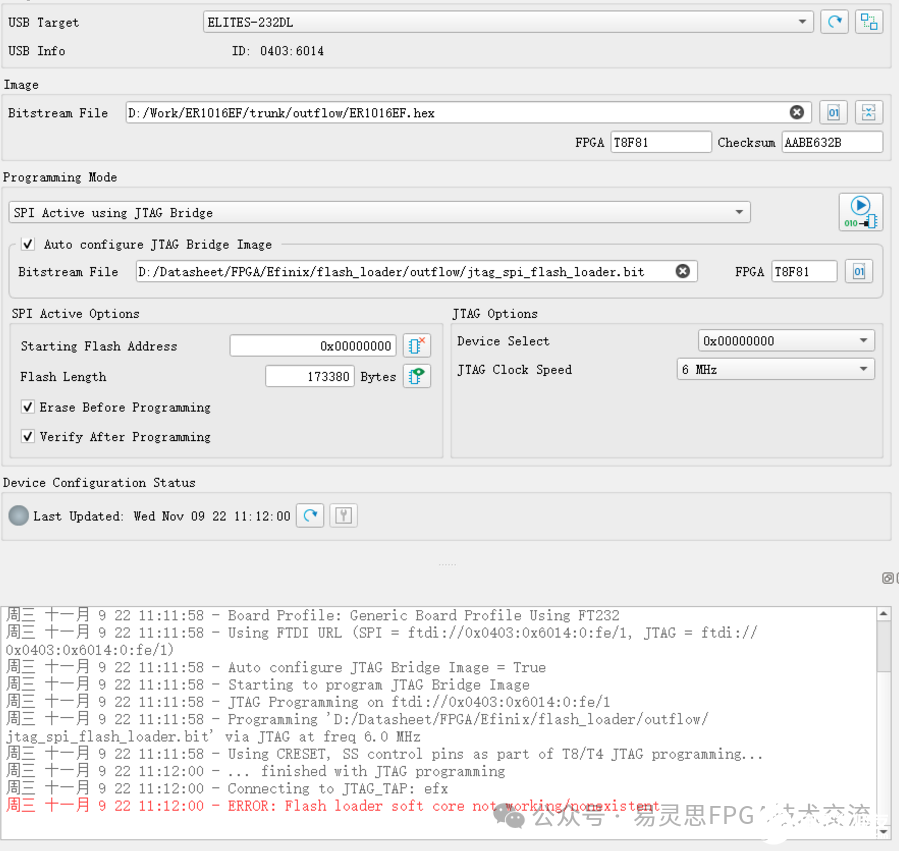
Task: Browse for the JTAG Bridge bitstream file
Action: pyautogui.click(x=859, y=271)
